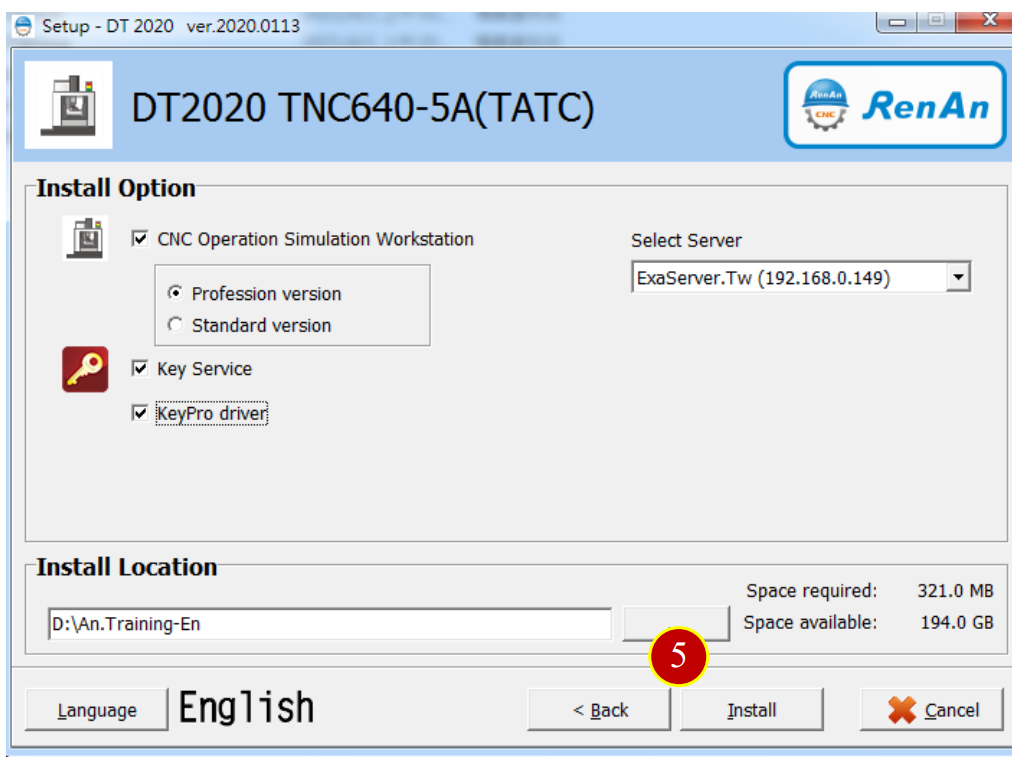Click the small CNC workstation icon under Install Option
This screenshot has height=760, width=1012.
click(x=85, y=238)
